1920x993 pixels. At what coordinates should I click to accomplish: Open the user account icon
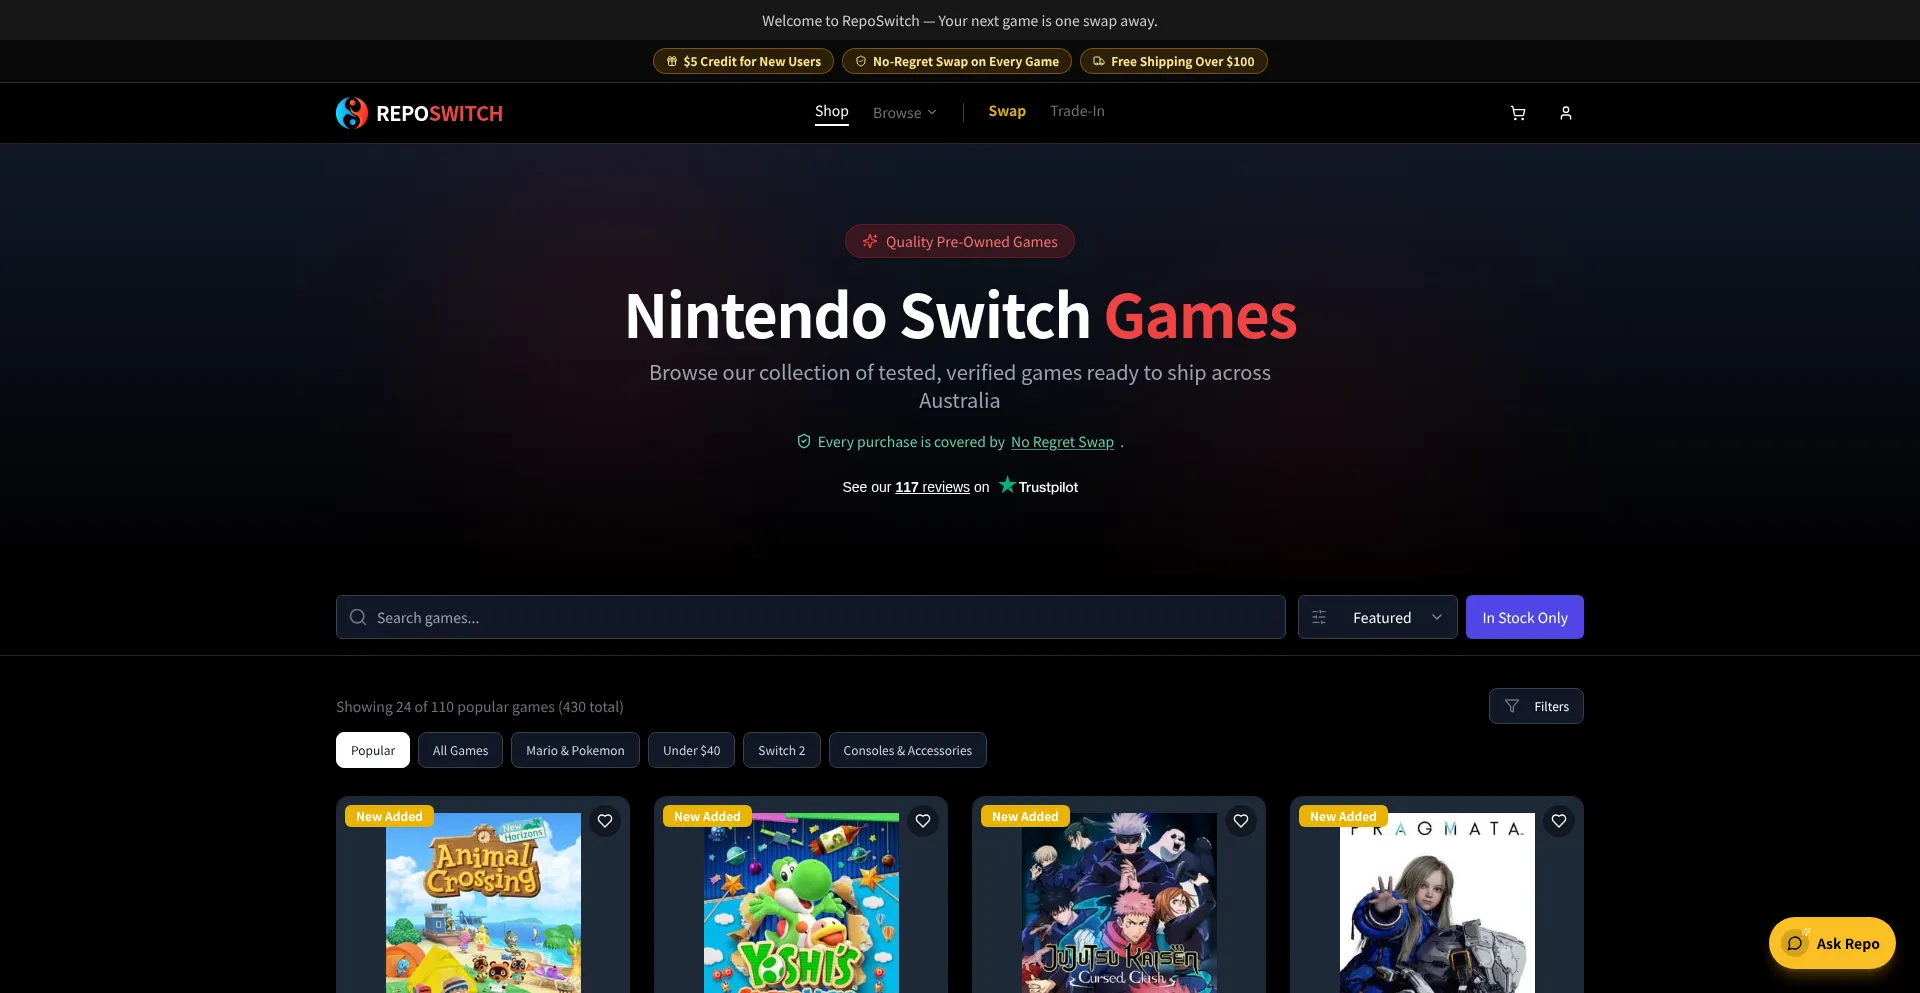point(1565,113)
